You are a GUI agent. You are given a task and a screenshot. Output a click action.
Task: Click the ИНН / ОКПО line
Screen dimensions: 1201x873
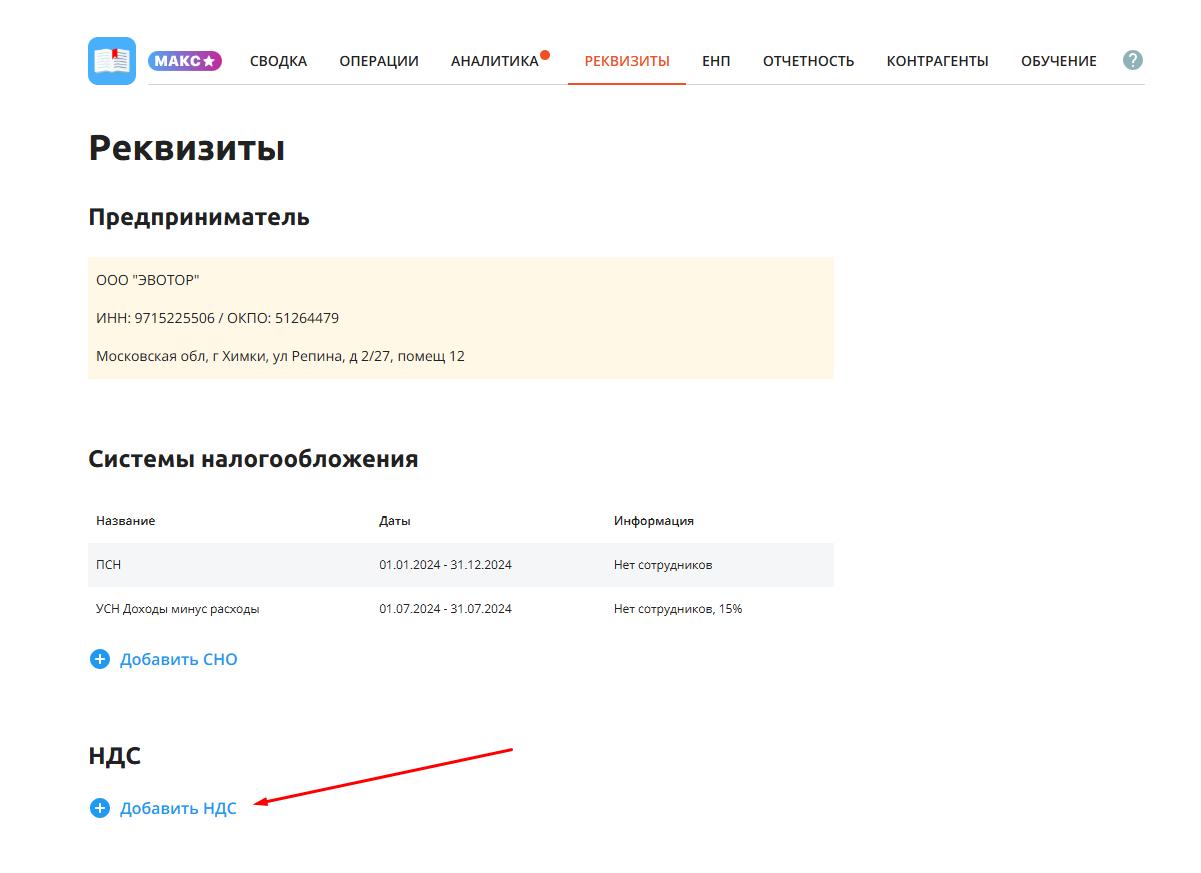pyautogui.click(x=217, y=318)
